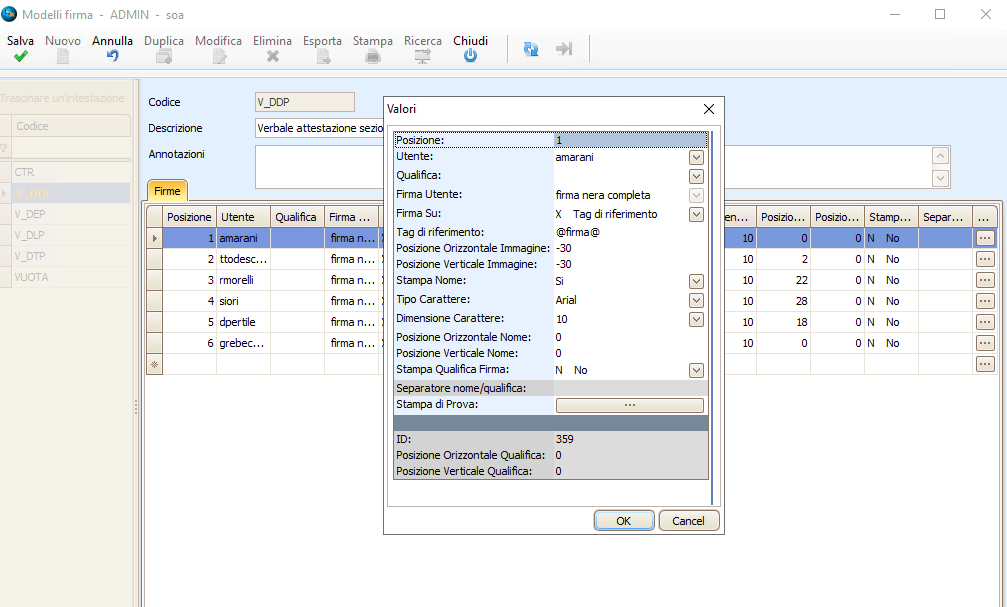
Task: Open ellipsis button in siori row
Action: pos(985,301)
